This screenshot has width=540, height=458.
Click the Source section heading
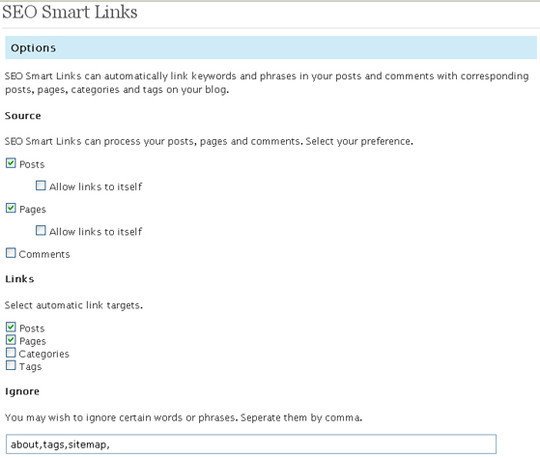point(23,116)
